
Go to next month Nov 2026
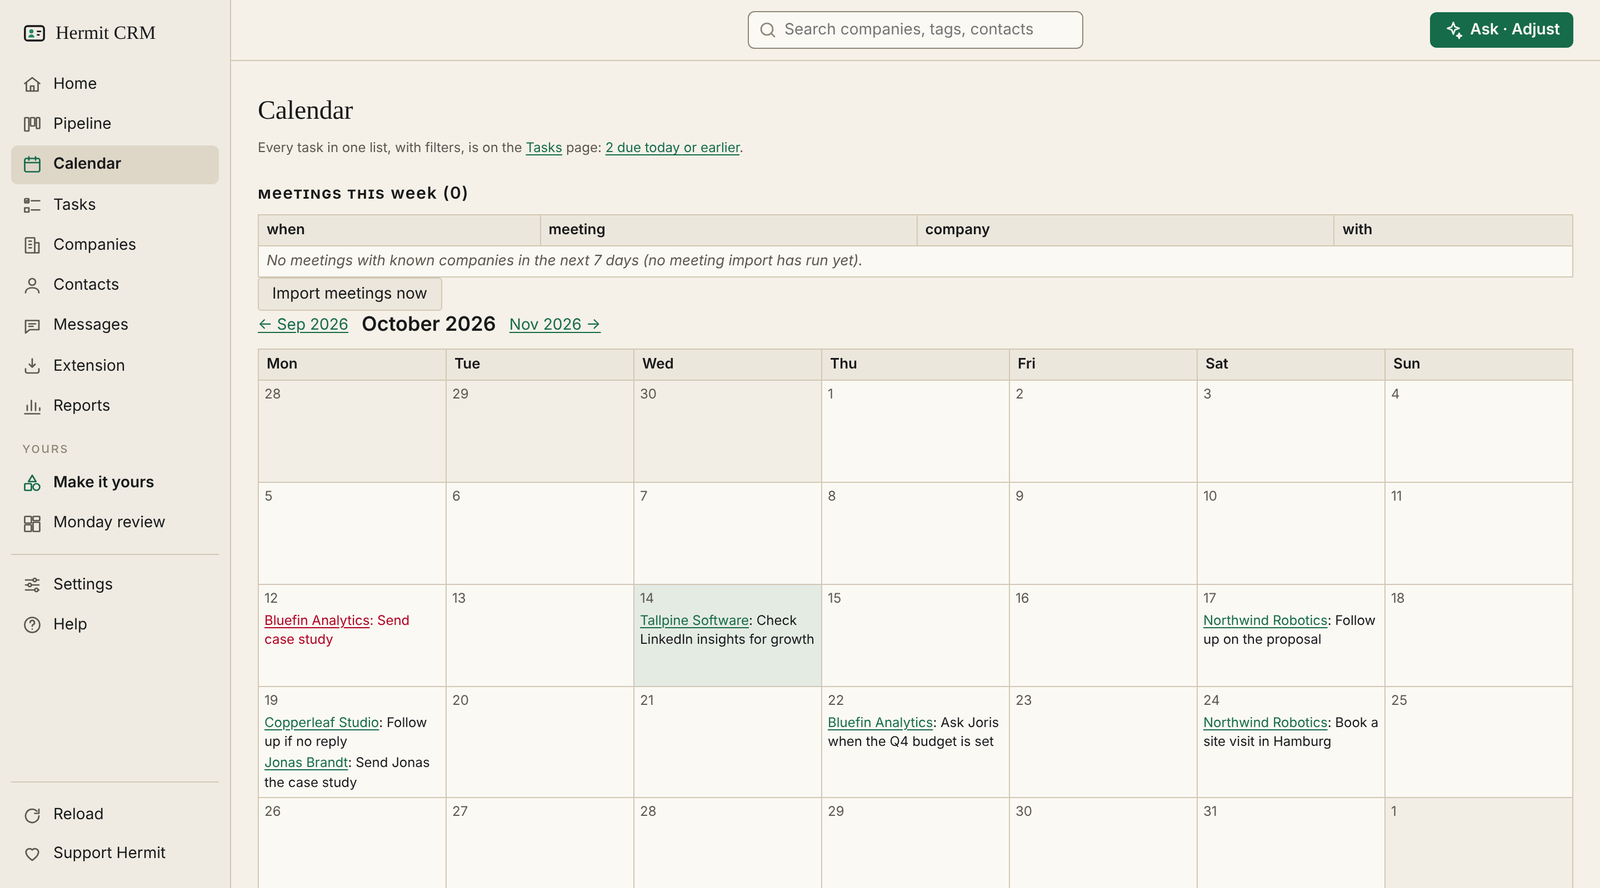(555, 325)
